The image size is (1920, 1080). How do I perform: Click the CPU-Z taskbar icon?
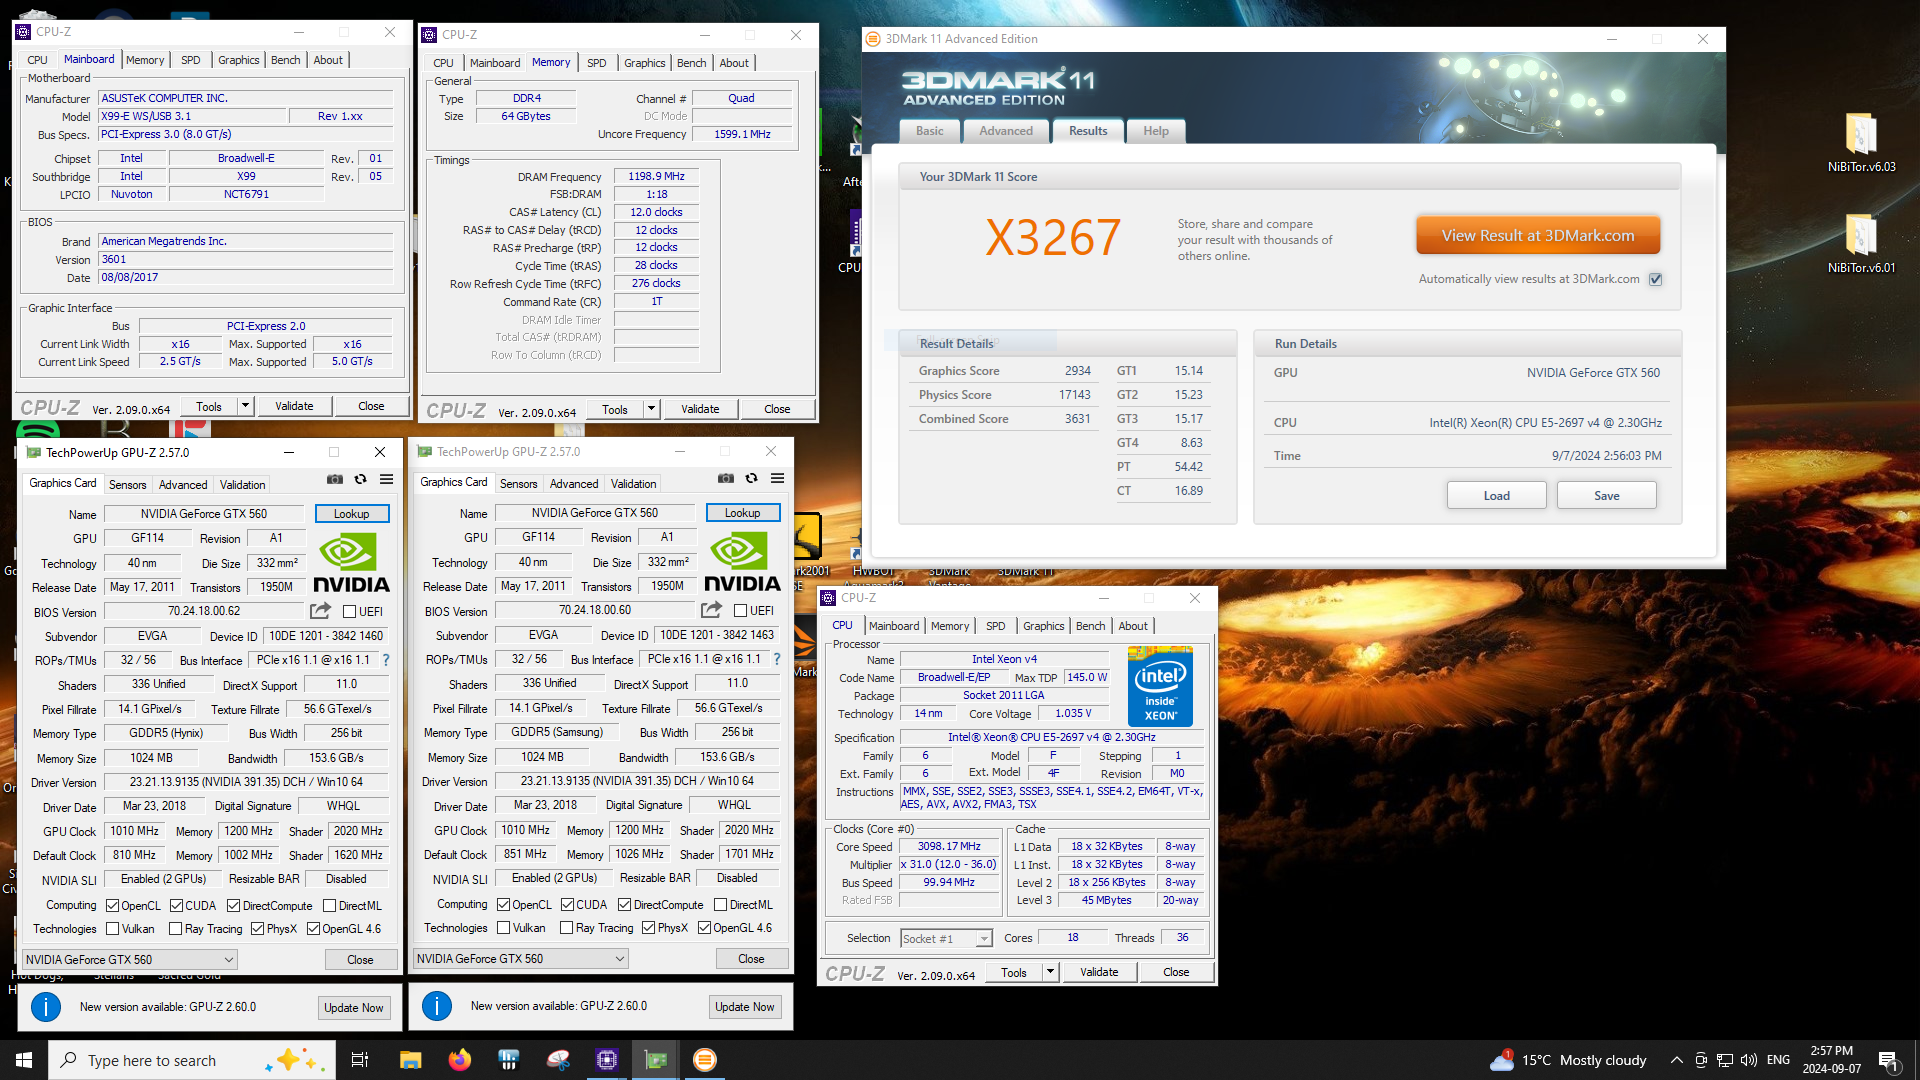607,1060
